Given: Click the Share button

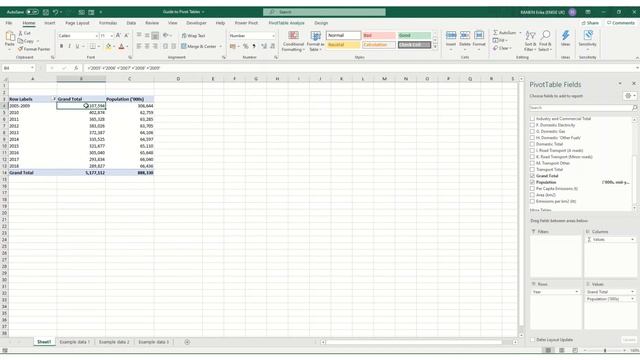Looking at the screenshot, I should pyautogui.click(x=590, y=23).
